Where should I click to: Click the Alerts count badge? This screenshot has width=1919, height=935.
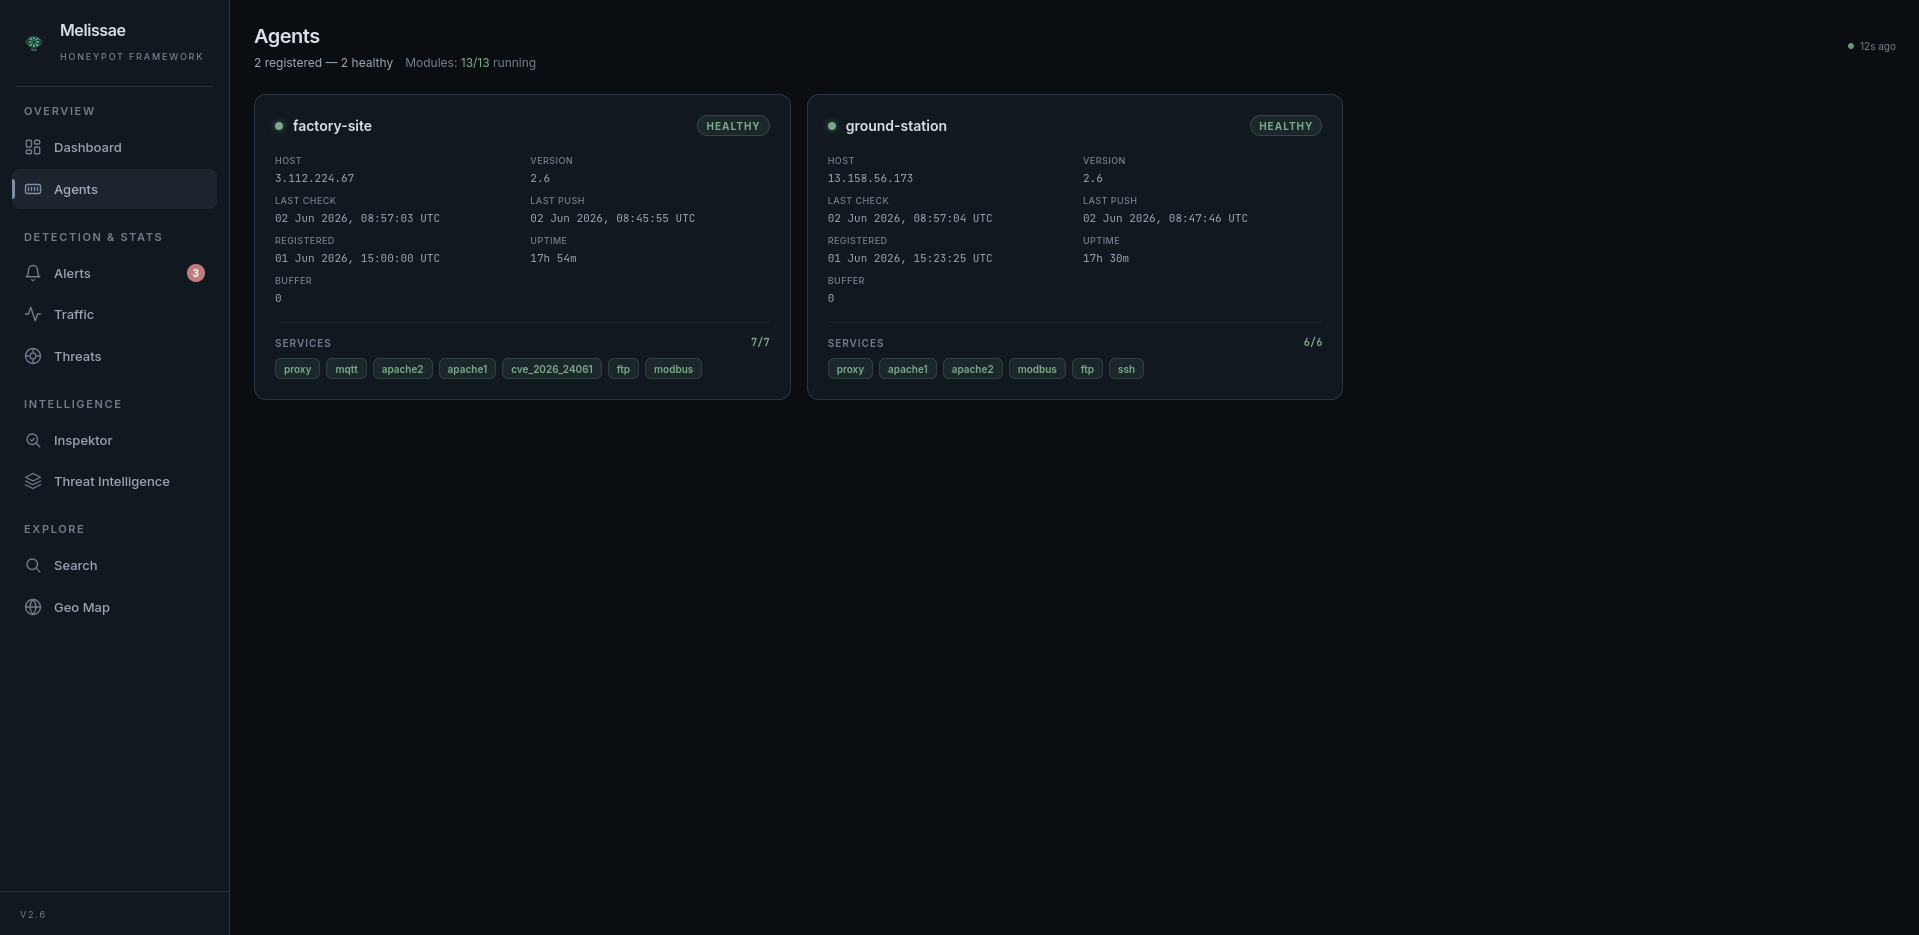pos(196,273)
